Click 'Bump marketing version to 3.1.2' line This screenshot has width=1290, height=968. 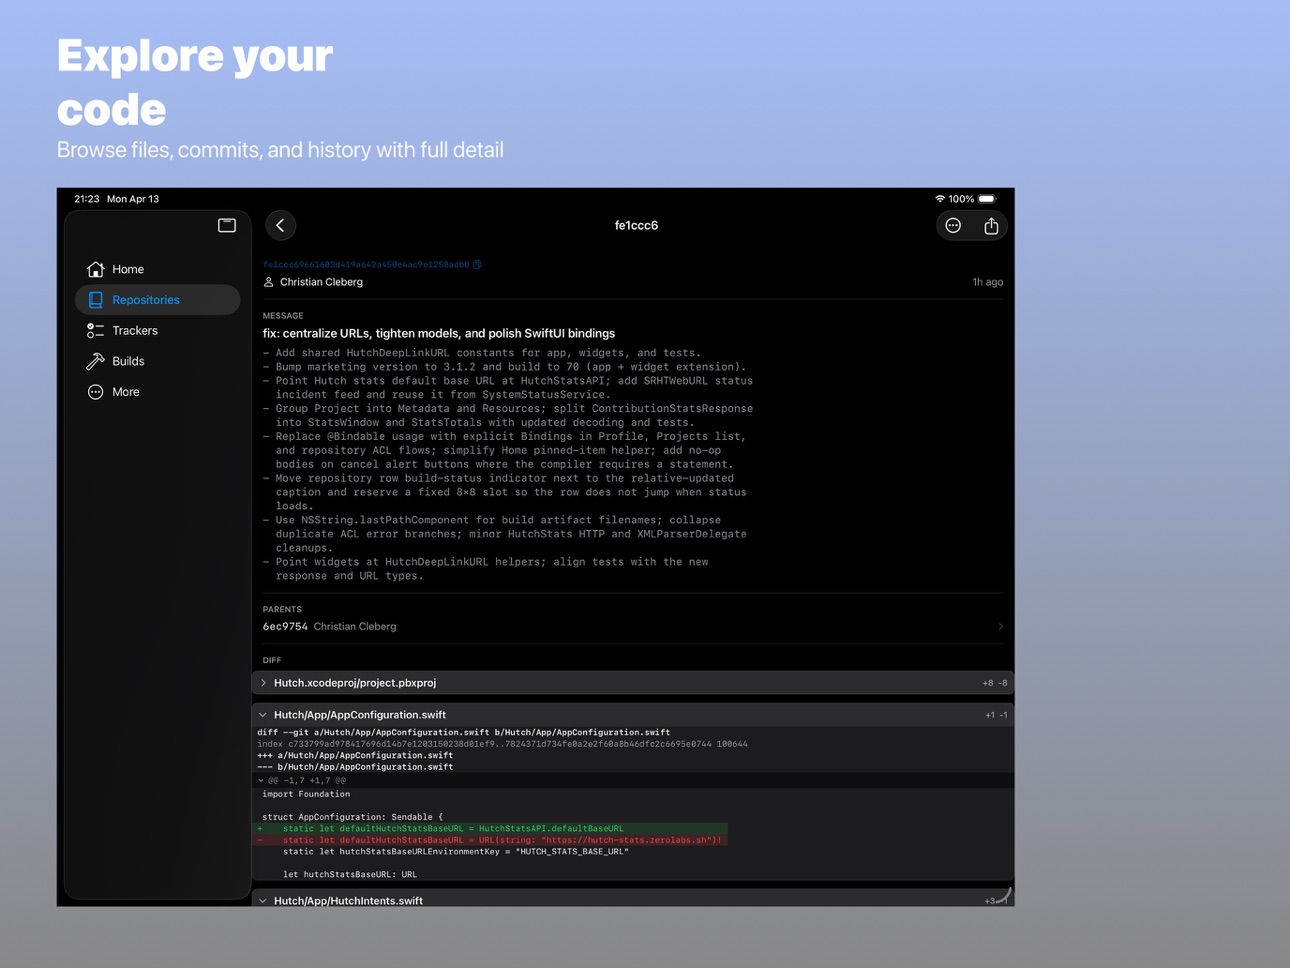click(510, 367)
